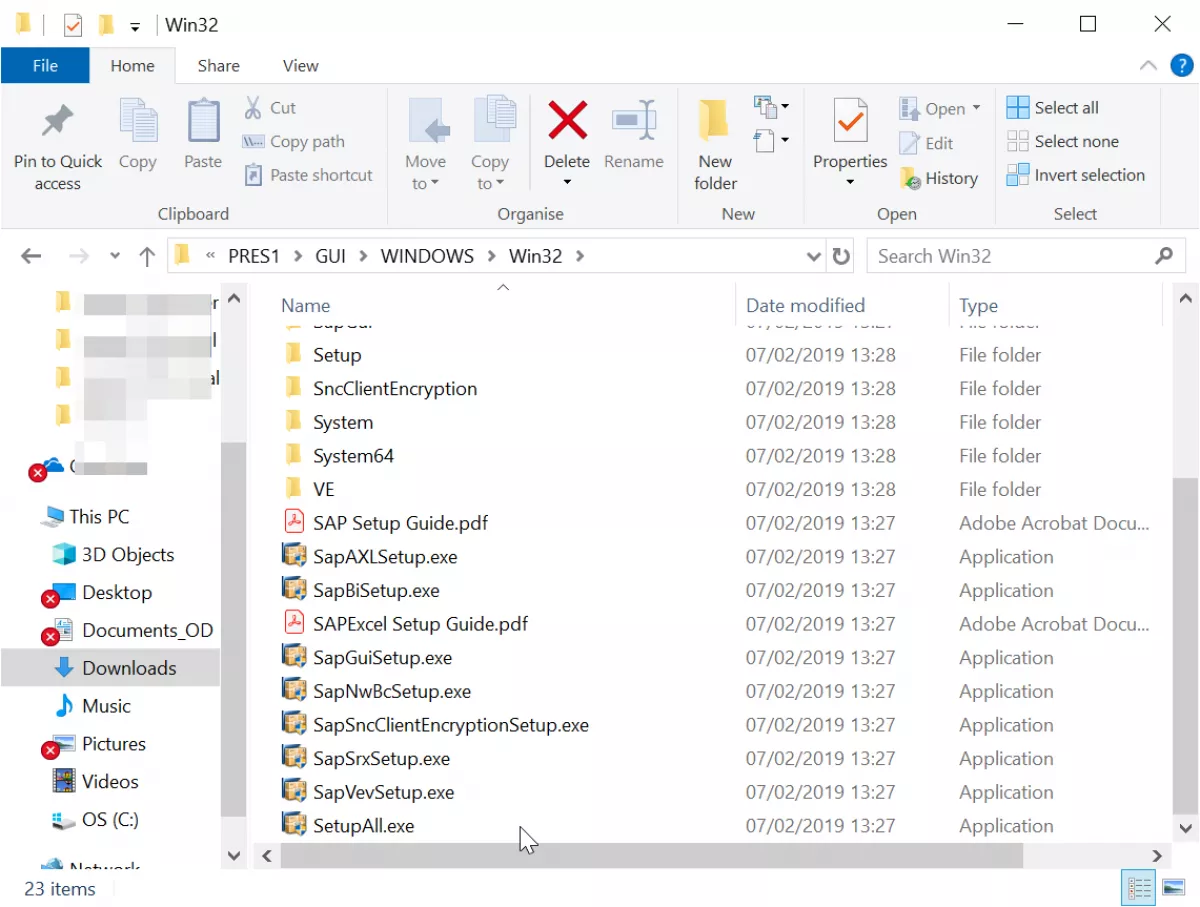Click Invert selection in ribbon
The image size is (1200, 907).
1075,175
